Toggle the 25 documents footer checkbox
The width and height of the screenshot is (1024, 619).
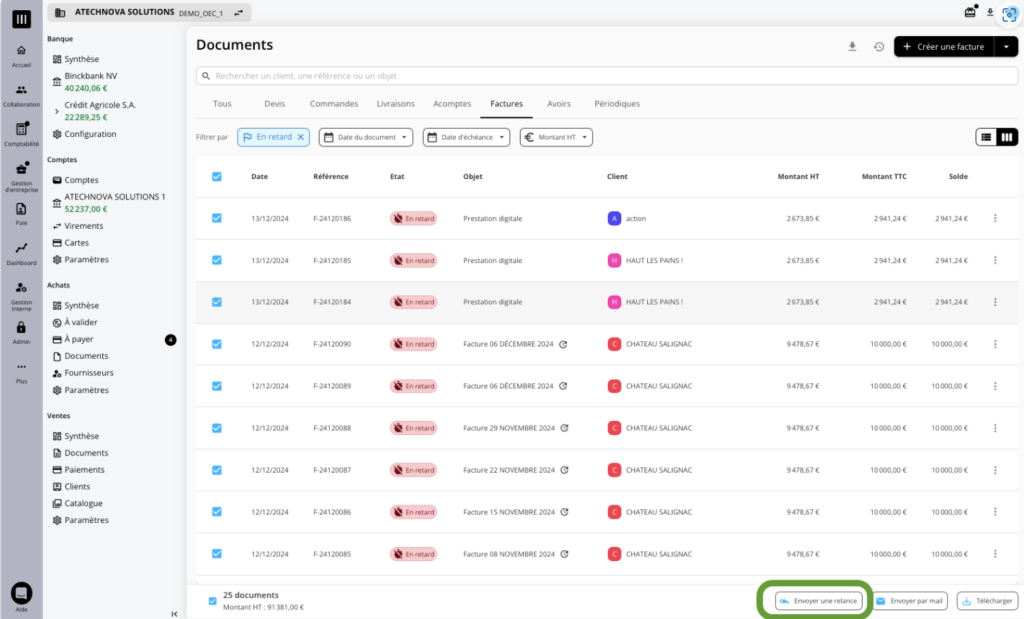(x=212, y=601)
